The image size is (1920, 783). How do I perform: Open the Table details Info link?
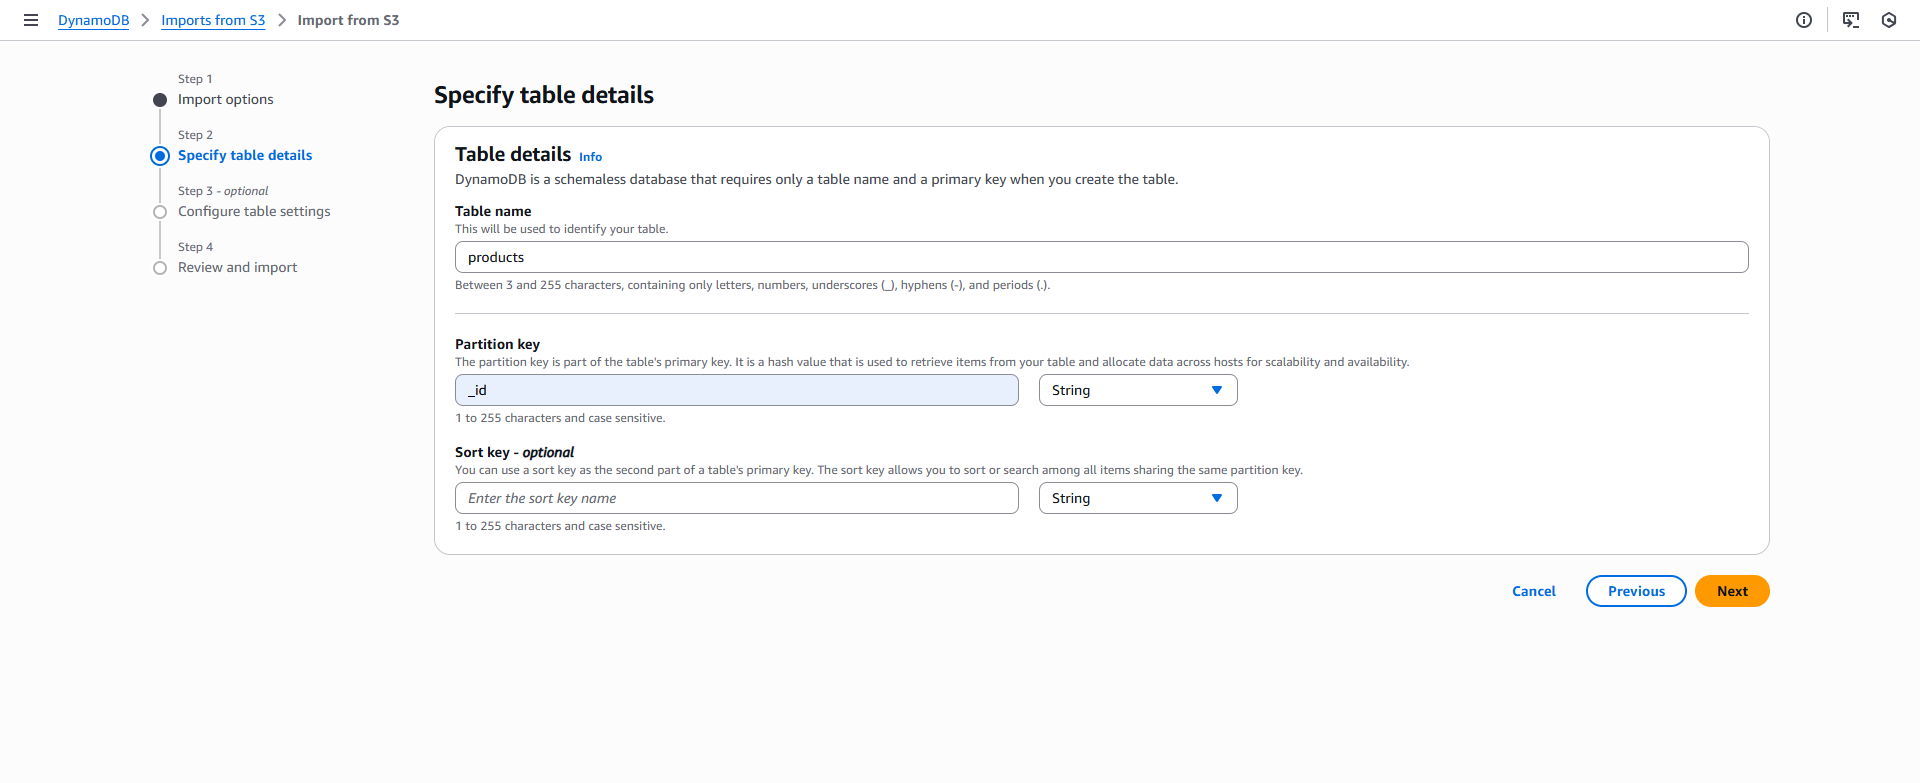[x=590, y=157]
